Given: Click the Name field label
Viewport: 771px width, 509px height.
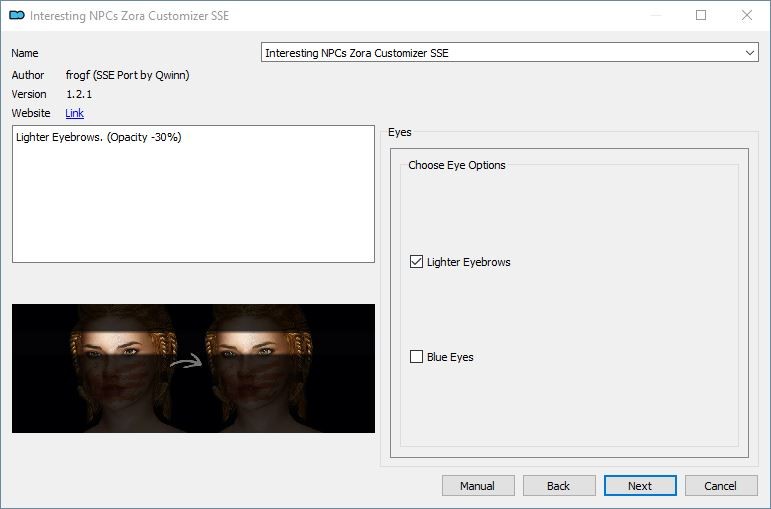Looking at the screenshot, I should tap(25, 53).
